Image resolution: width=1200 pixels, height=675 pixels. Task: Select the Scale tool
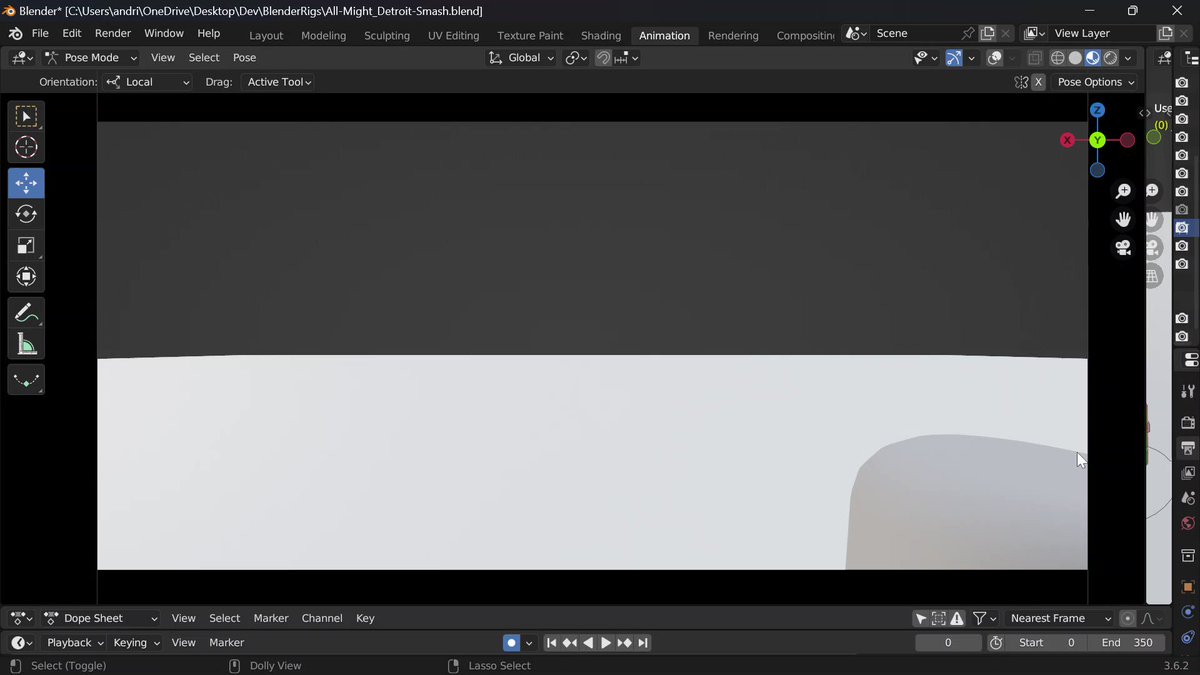coord(26,245)
